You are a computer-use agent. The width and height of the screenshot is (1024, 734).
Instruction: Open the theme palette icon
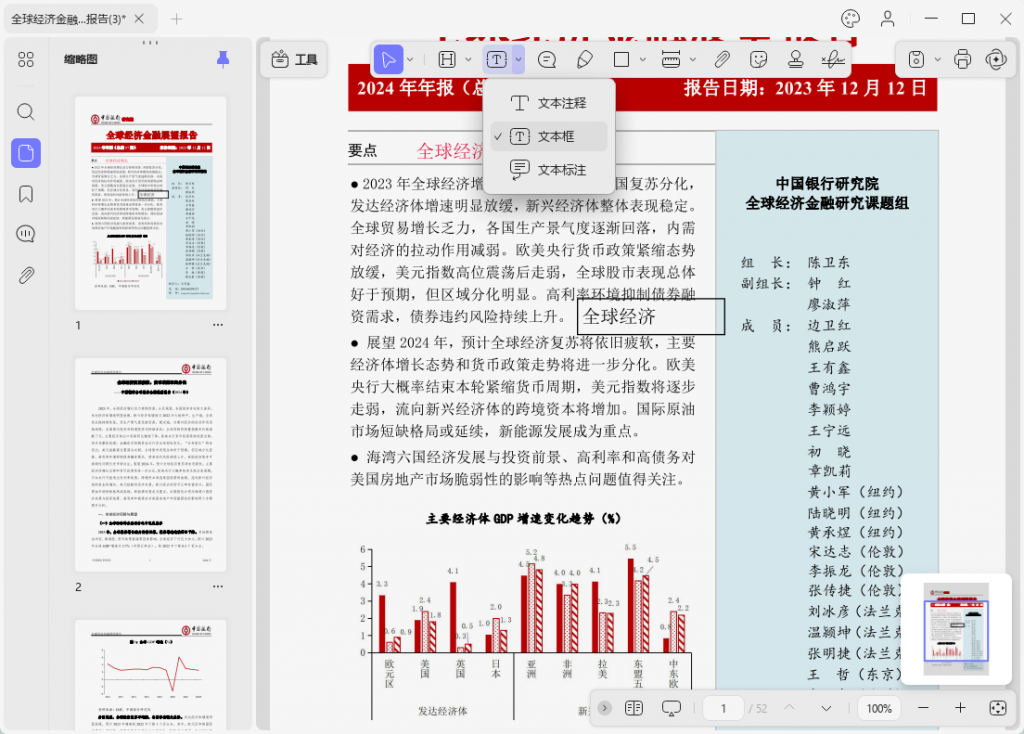(x=850, y=19)
